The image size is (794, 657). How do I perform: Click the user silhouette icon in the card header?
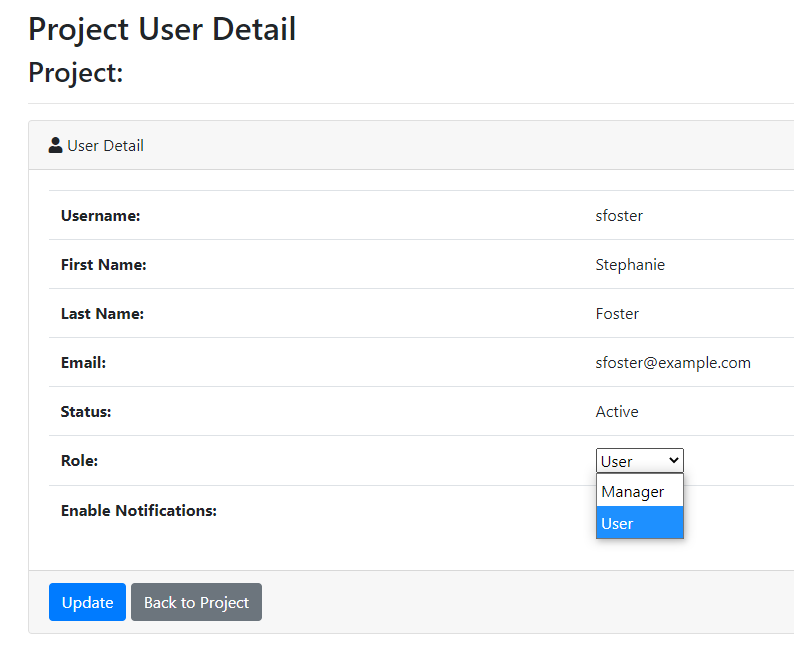tap(55, 145)
